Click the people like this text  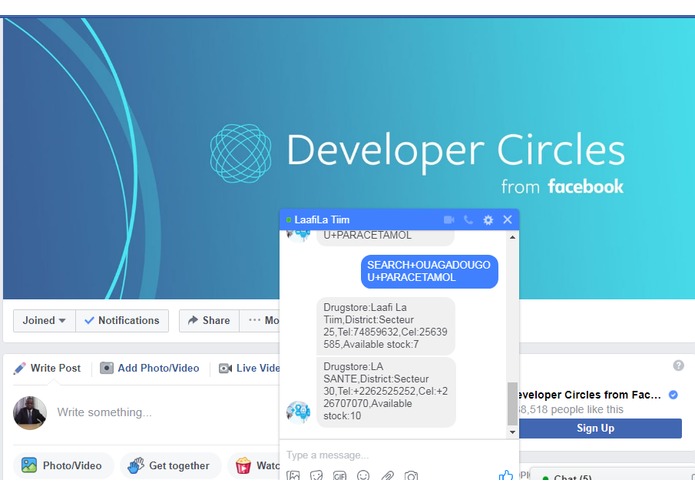(x=572, y=409)
